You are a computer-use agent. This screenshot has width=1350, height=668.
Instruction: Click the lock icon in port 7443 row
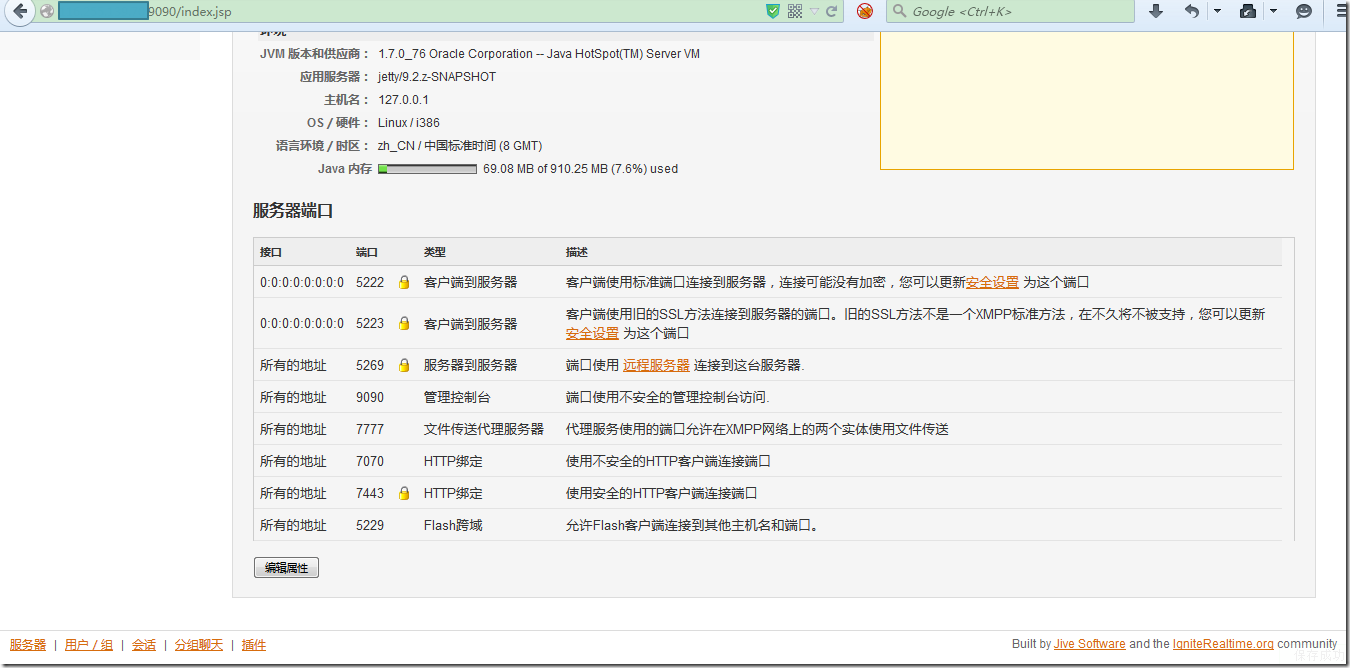(x=404, y=493)
